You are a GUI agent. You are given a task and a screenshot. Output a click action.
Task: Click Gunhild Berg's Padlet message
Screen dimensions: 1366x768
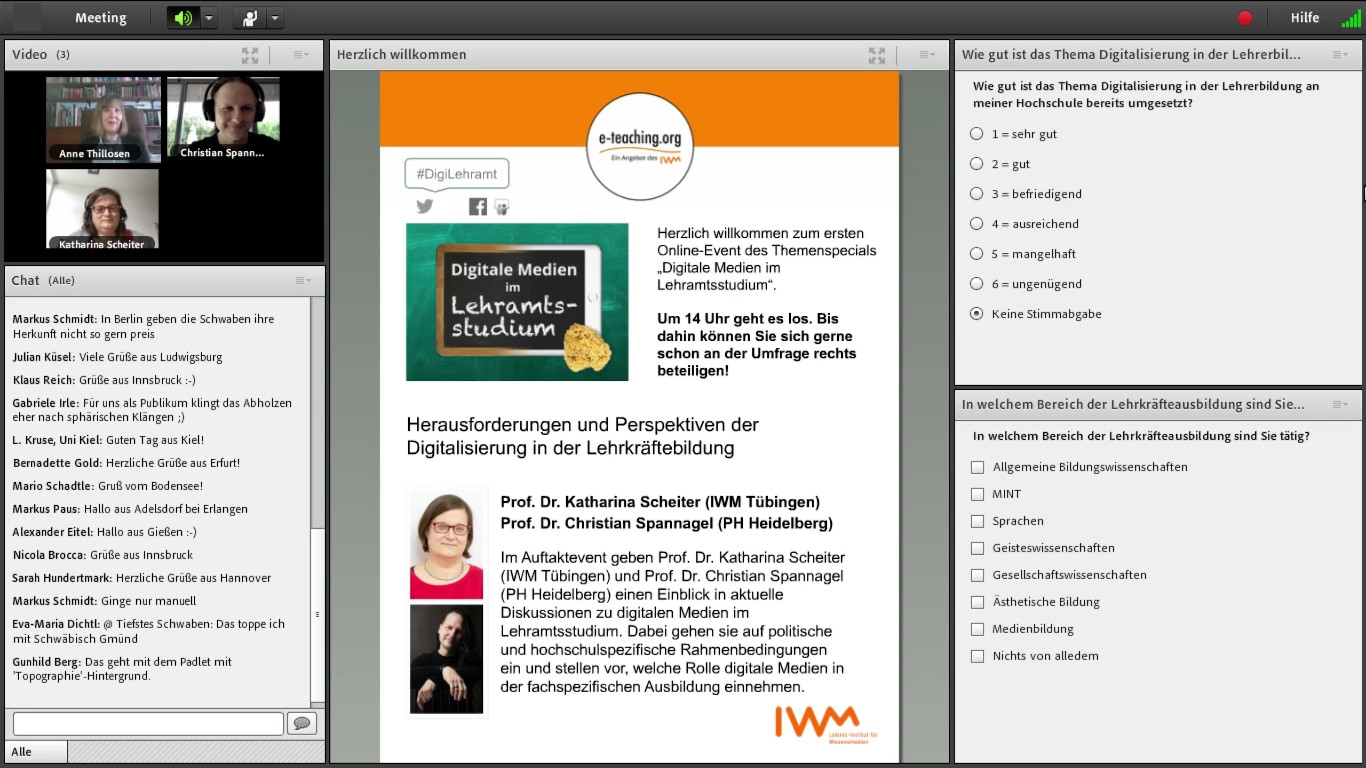click(122, 669)
